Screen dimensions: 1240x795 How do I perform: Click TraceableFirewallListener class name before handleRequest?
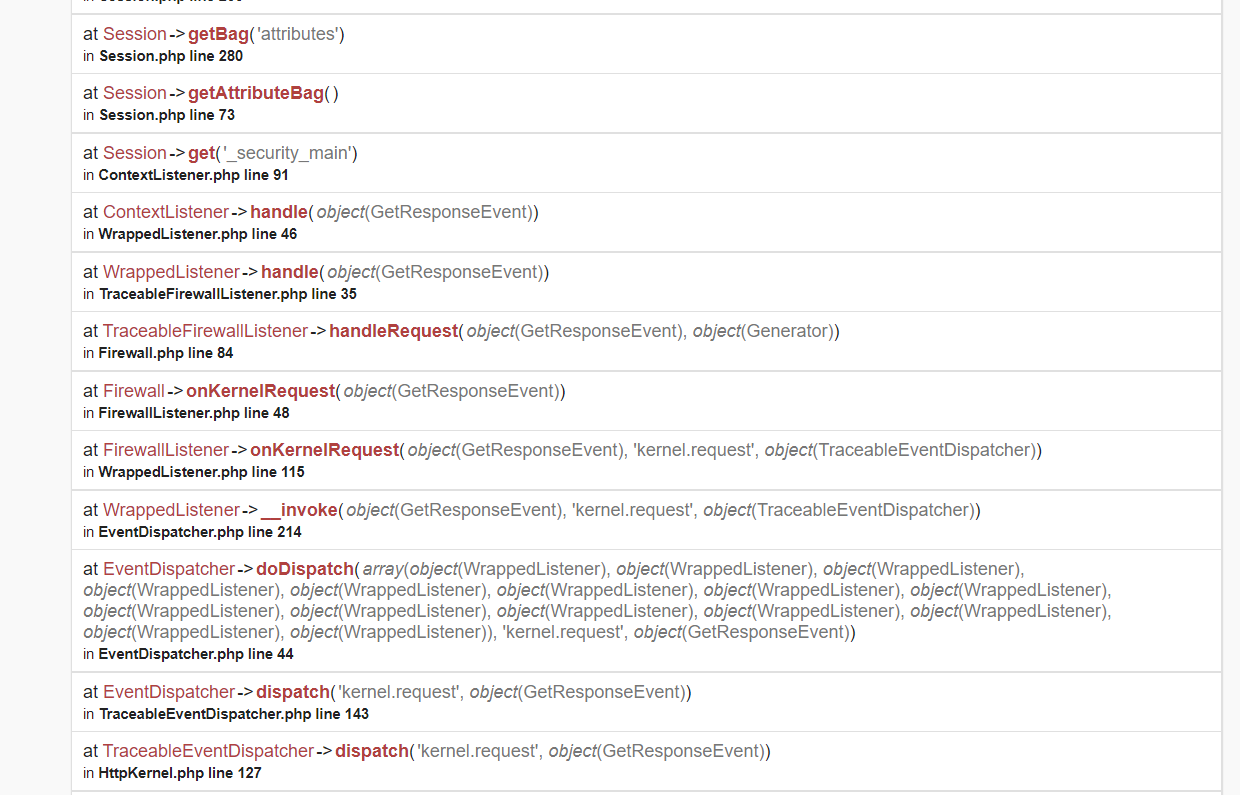[x=205, y=331]
